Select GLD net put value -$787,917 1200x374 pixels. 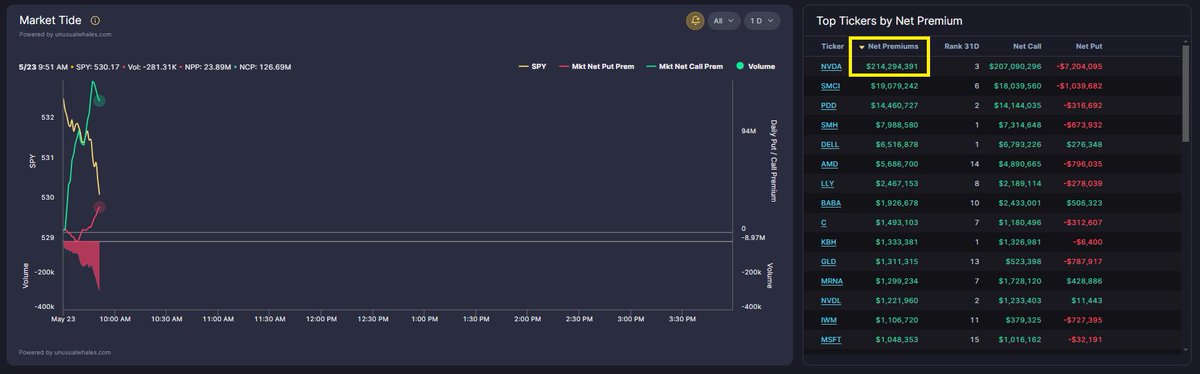tap(1083, 261)
